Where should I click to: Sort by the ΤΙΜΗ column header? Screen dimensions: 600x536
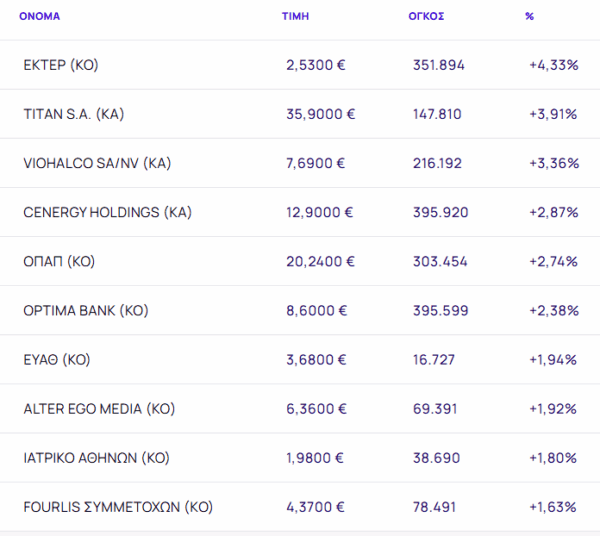click(x=295, y=16)
